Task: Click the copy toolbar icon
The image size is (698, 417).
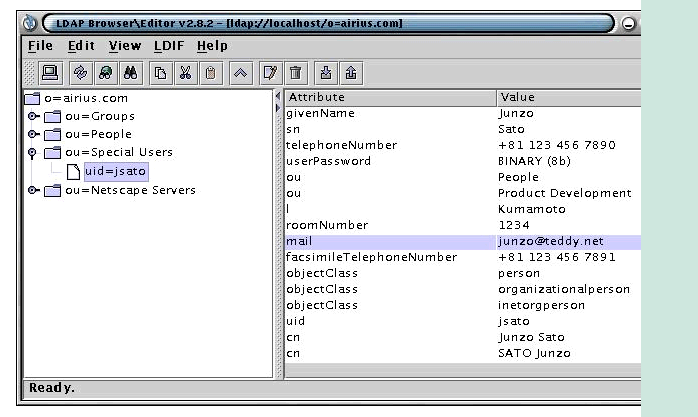Action: coord(160,73)
